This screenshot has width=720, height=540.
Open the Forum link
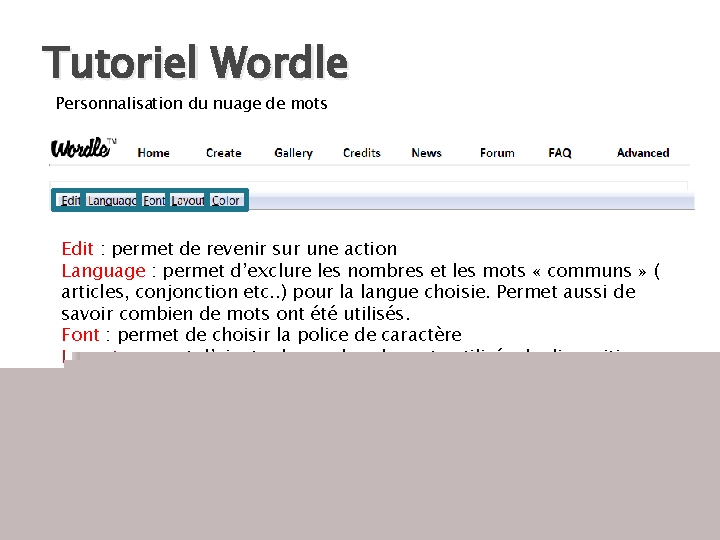[497, 153]
